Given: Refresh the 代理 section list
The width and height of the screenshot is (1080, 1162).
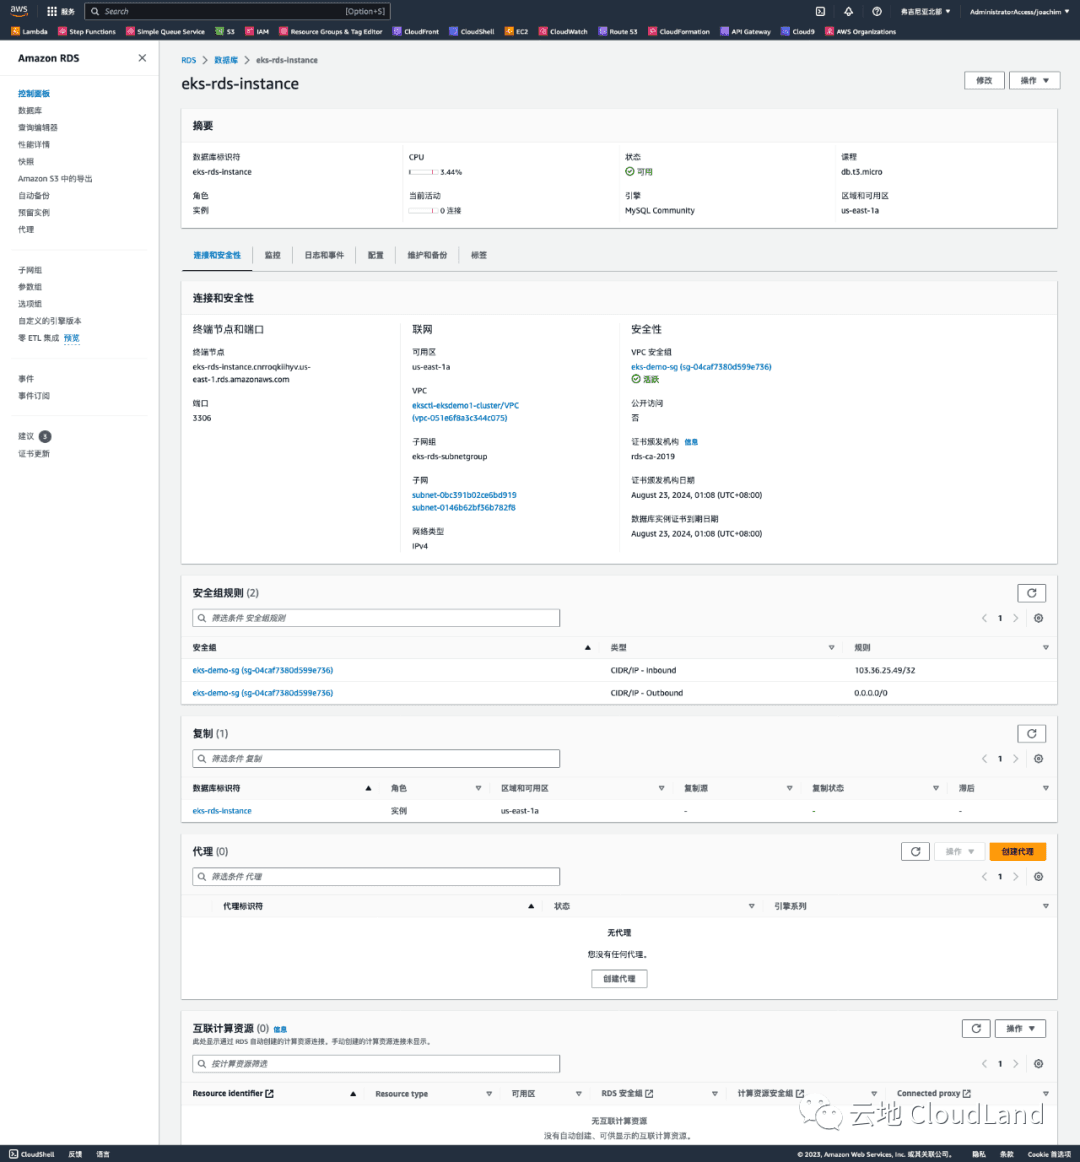Looking at the screenshot, I should [x=915, y=851].
